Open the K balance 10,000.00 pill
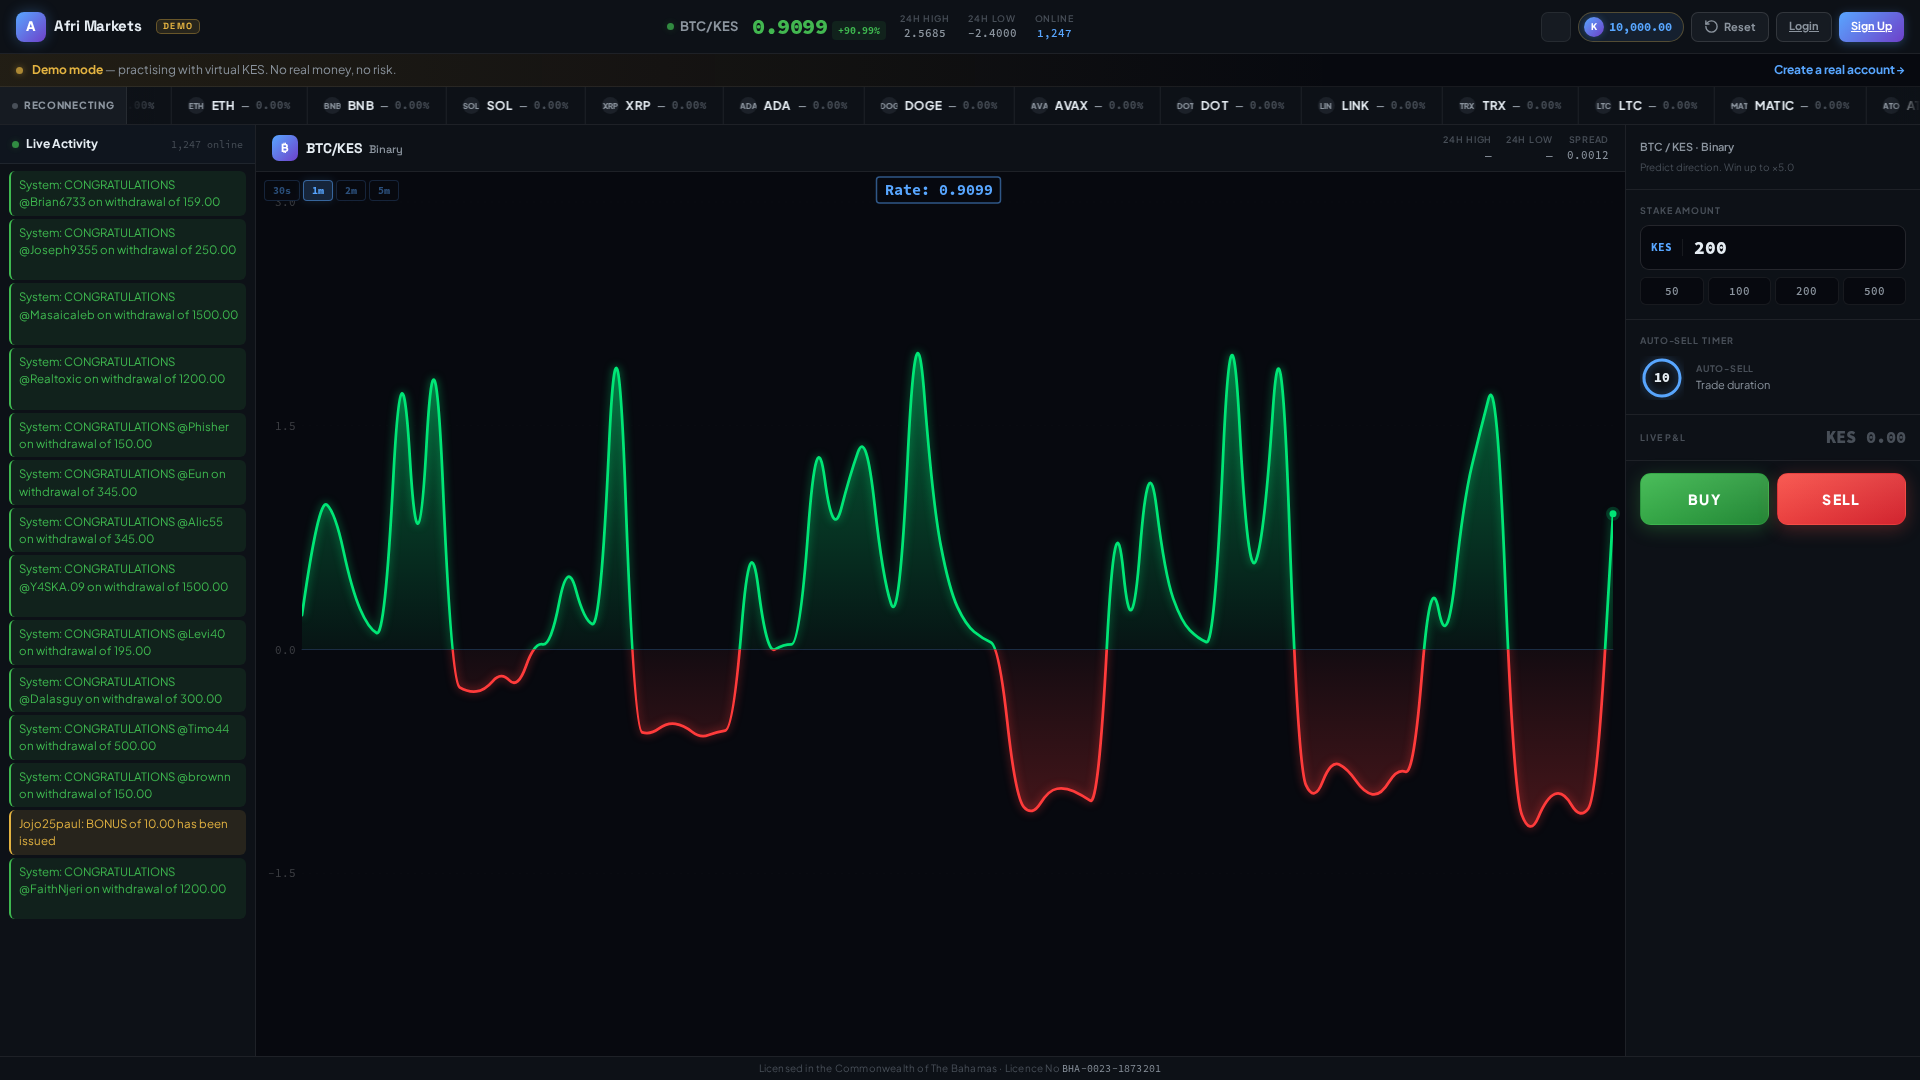Screen dimensions: 1920x1080 [x=1631, y=27]
